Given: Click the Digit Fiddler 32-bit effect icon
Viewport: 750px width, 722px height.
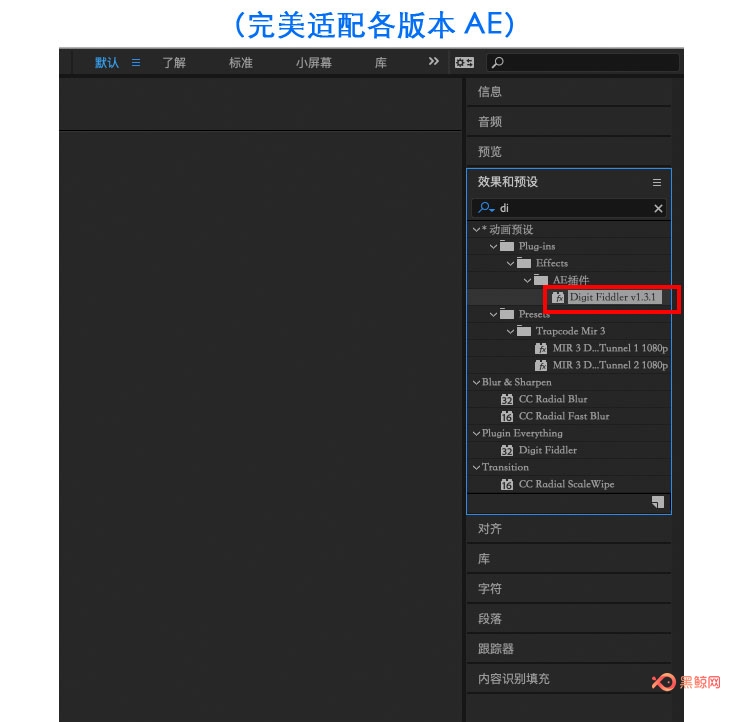Looking at the screenshot, I should point(507,450).
